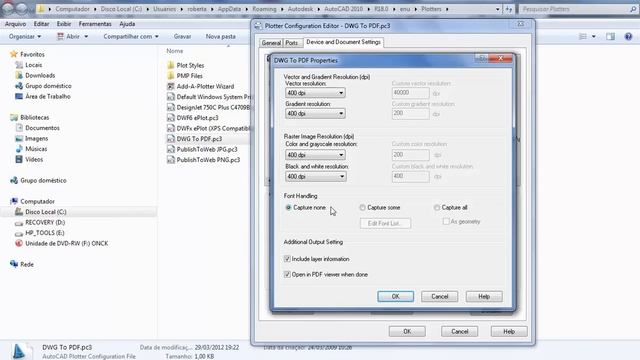Select Computador icon in sidebar
640x360 pixels.
tap(14, 201)
